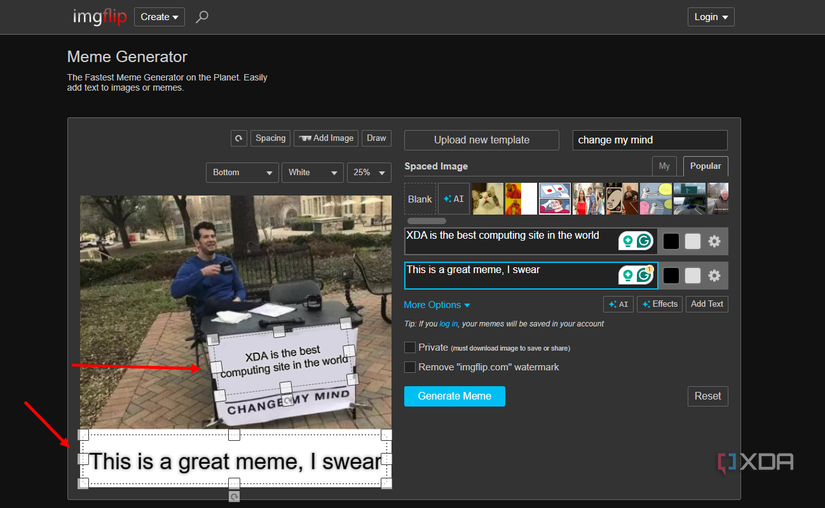Open the Bottom spacing position dropdown
825x508 pixels.
(x=242, y=172)
